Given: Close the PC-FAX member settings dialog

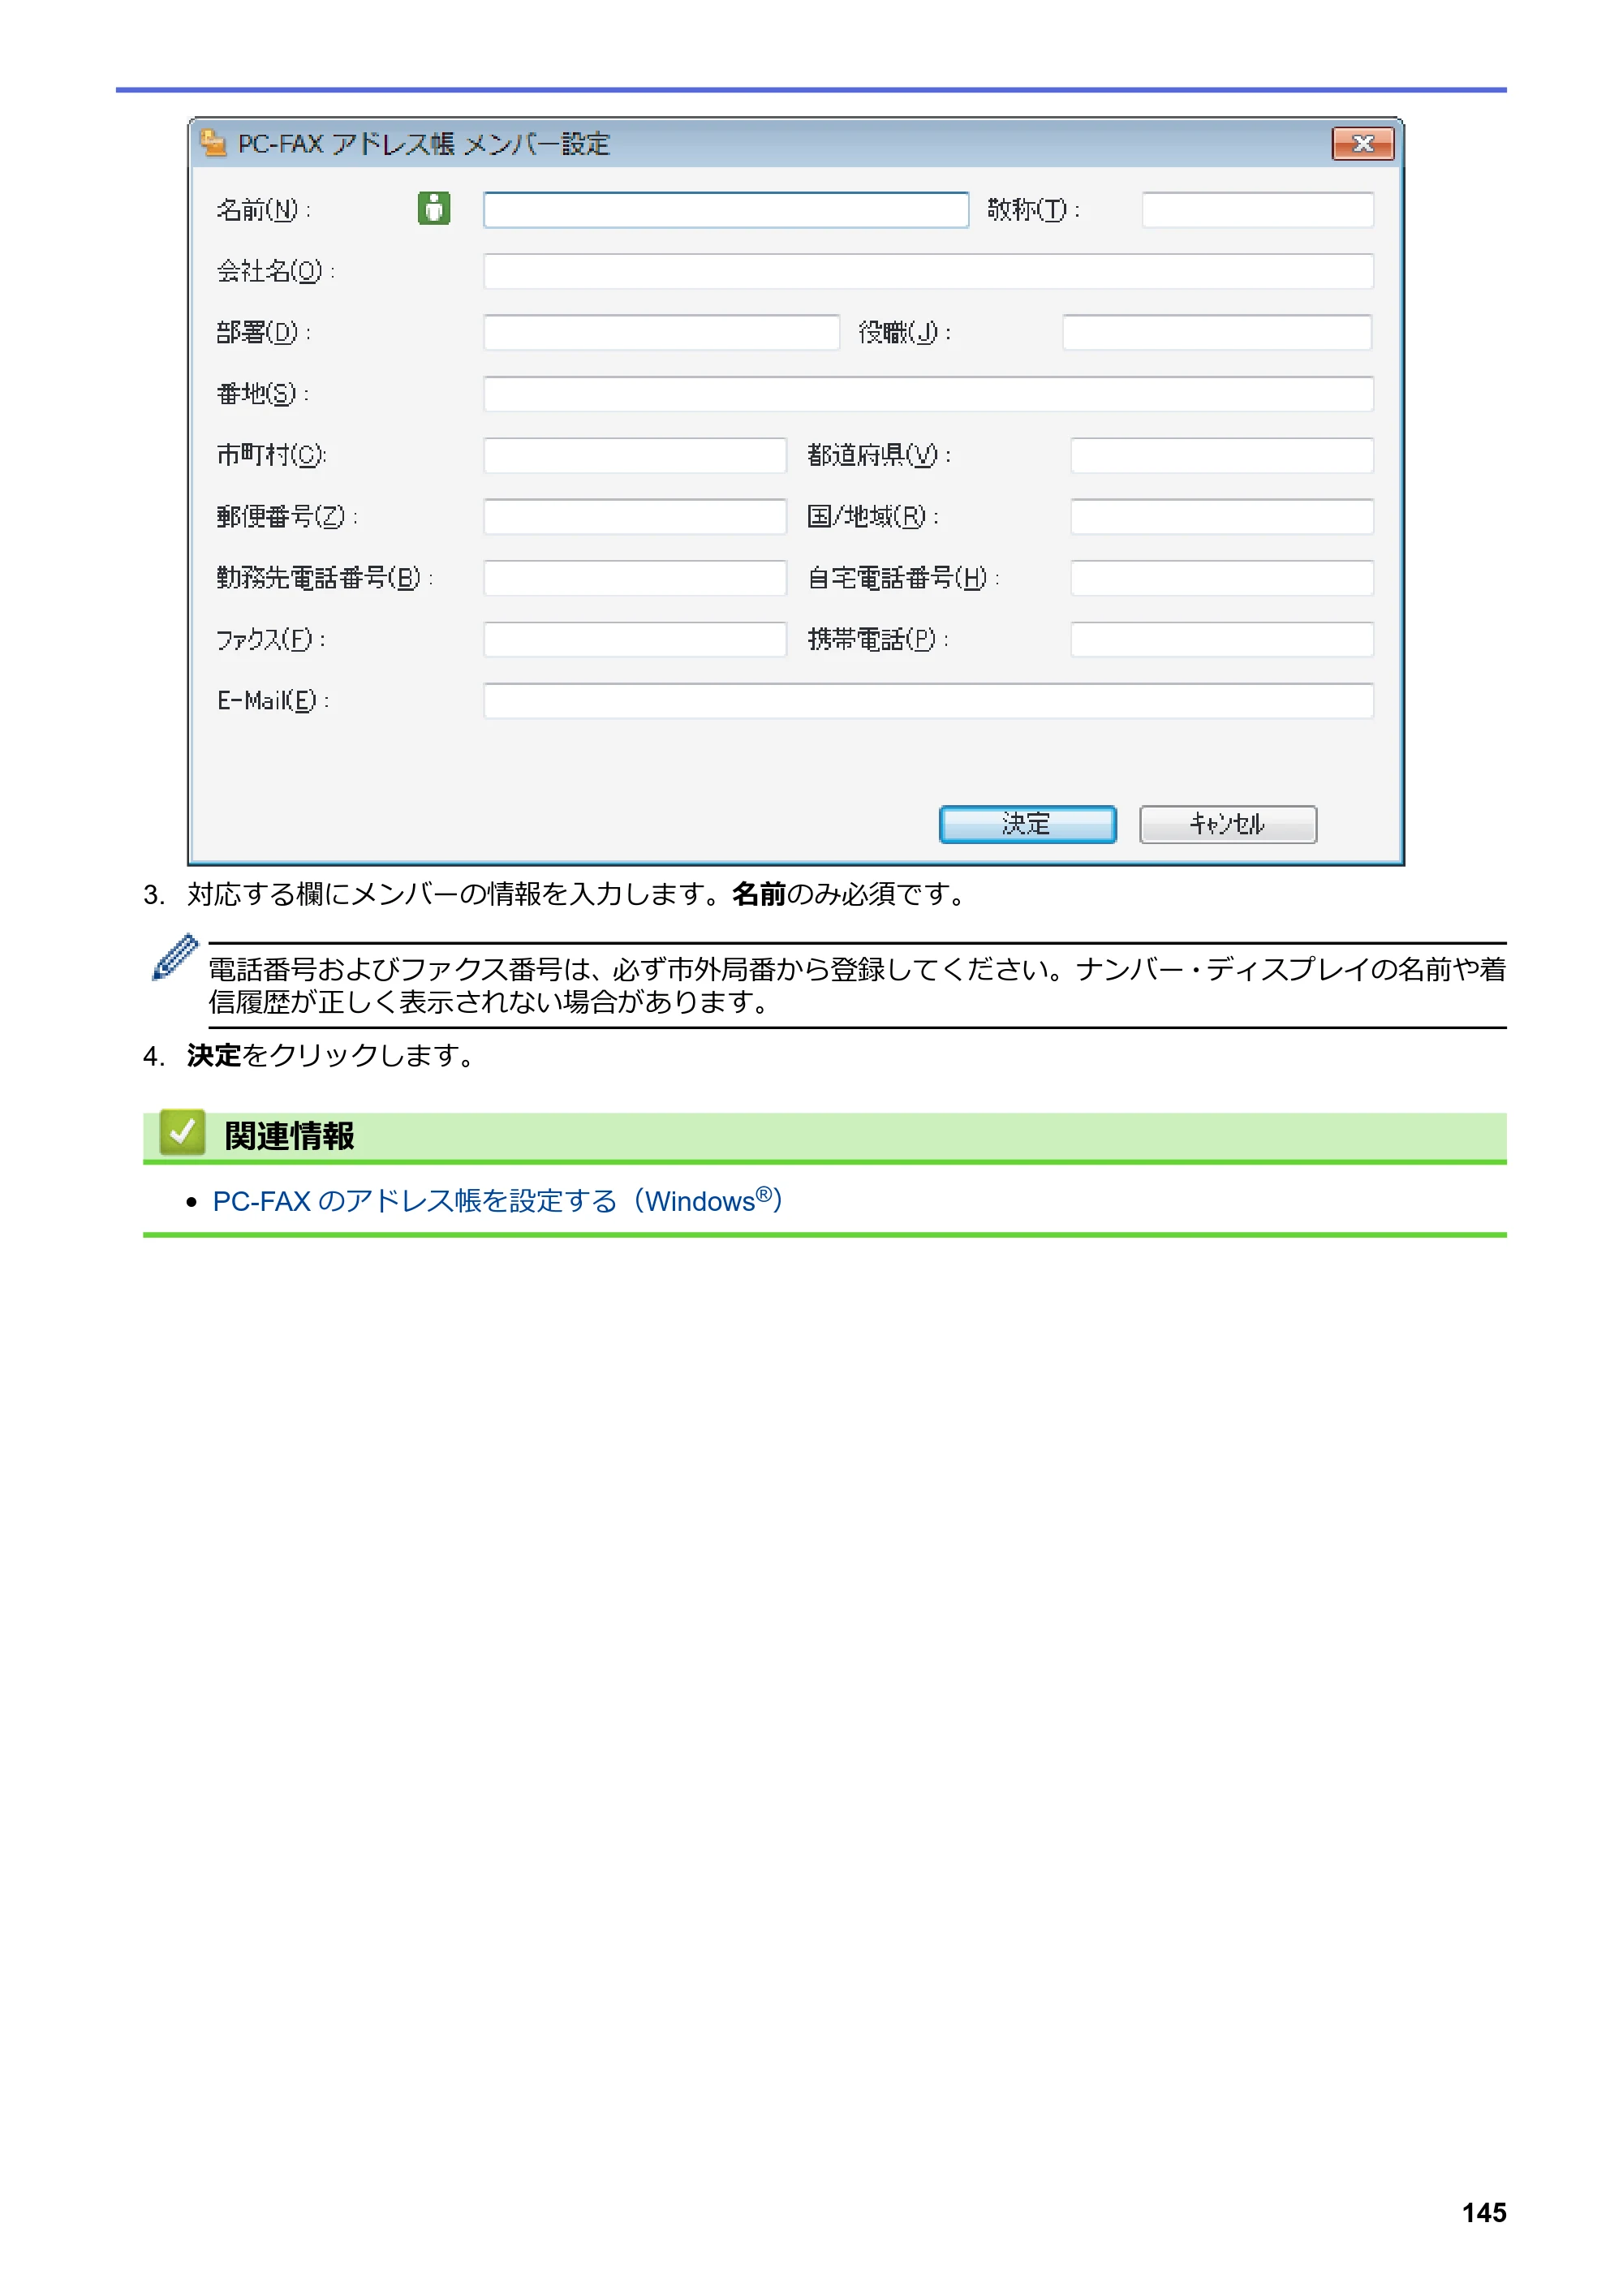Looking at the screenshot, I should [x=1363, y=144].
